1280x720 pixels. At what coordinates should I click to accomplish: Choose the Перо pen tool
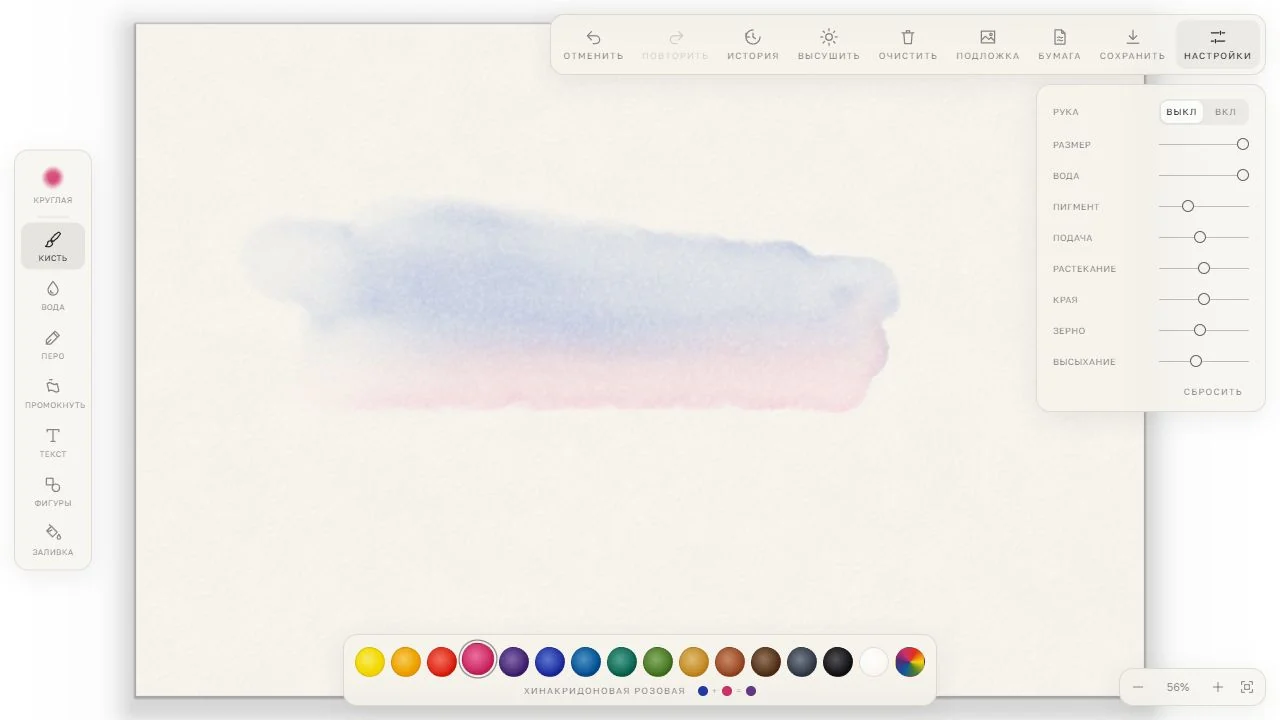click(53, 344)
